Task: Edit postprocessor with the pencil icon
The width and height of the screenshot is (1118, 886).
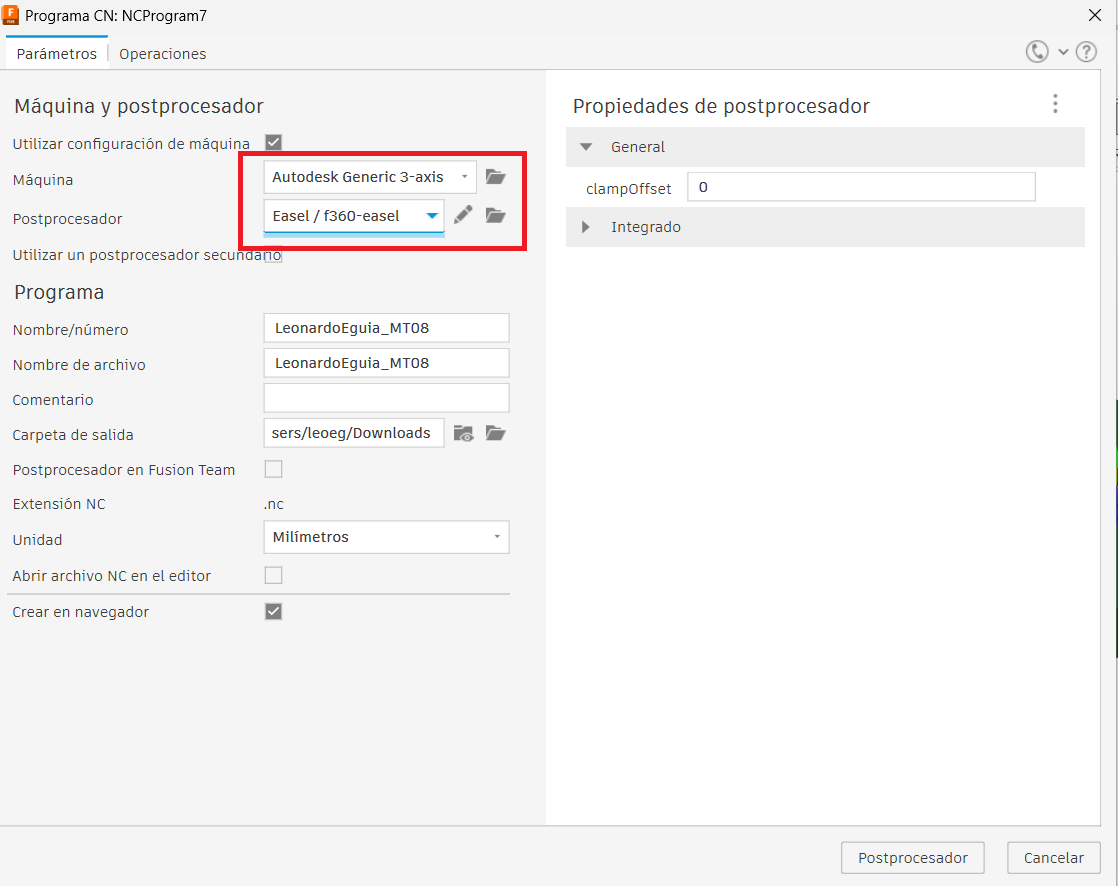Action: (463, 215)
